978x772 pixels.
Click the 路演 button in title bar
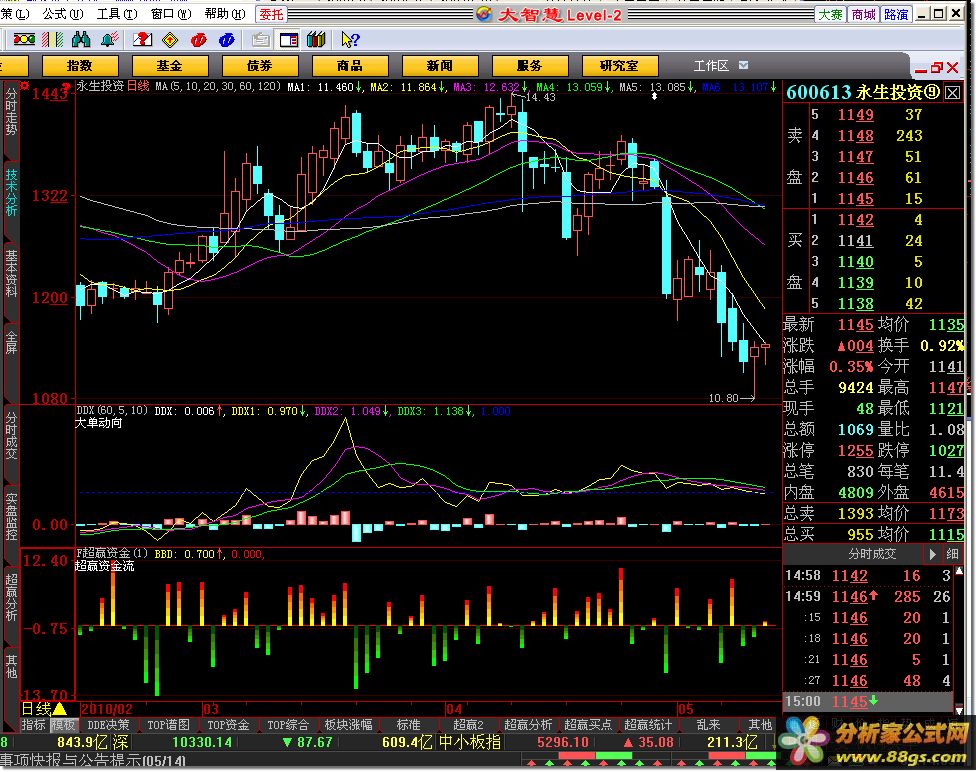[x=896, y=14]
